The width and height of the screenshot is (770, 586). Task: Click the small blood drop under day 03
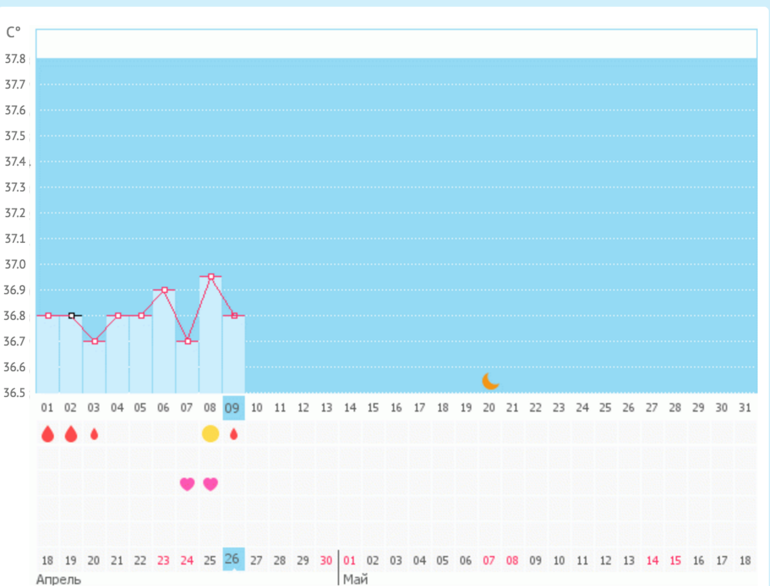(x=94, y=434)
